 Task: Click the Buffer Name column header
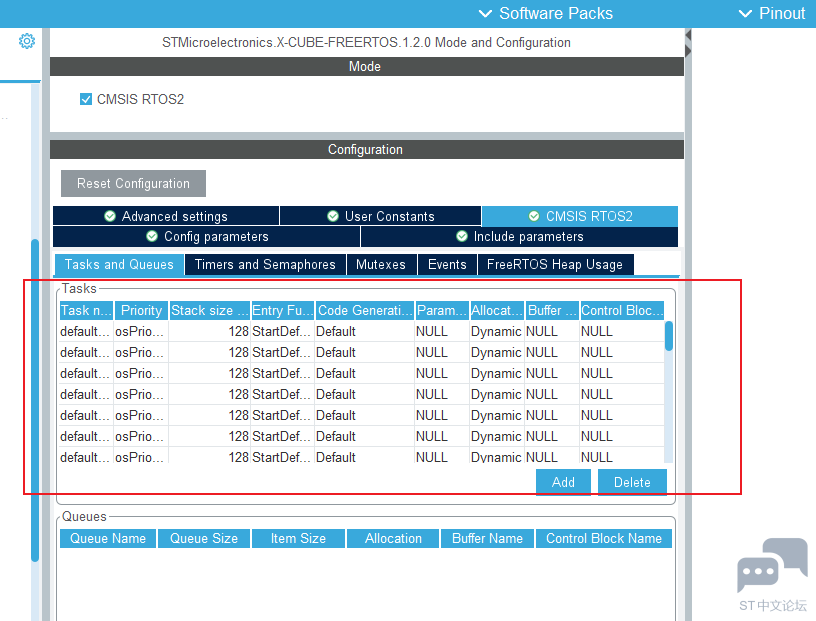[487, 538]
